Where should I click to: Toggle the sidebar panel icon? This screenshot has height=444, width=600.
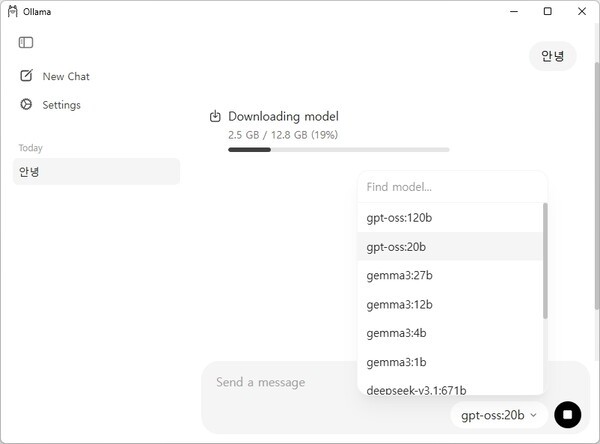coord(26,42)
